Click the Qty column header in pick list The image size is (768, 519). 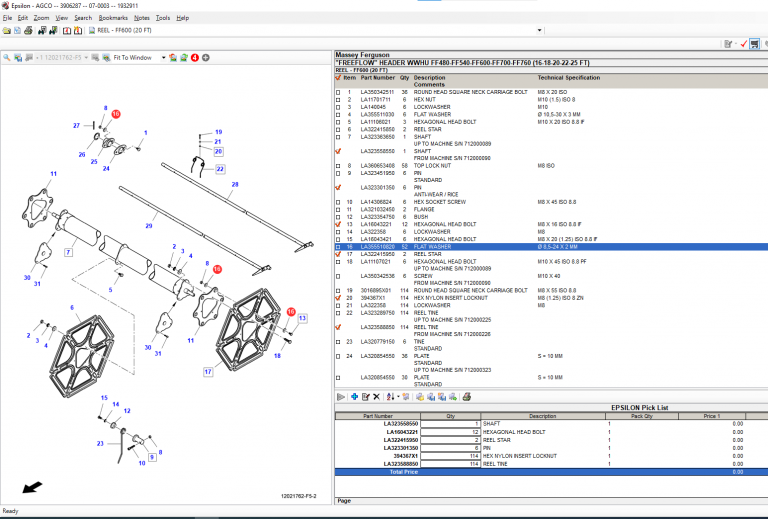(x=449, y=416)
